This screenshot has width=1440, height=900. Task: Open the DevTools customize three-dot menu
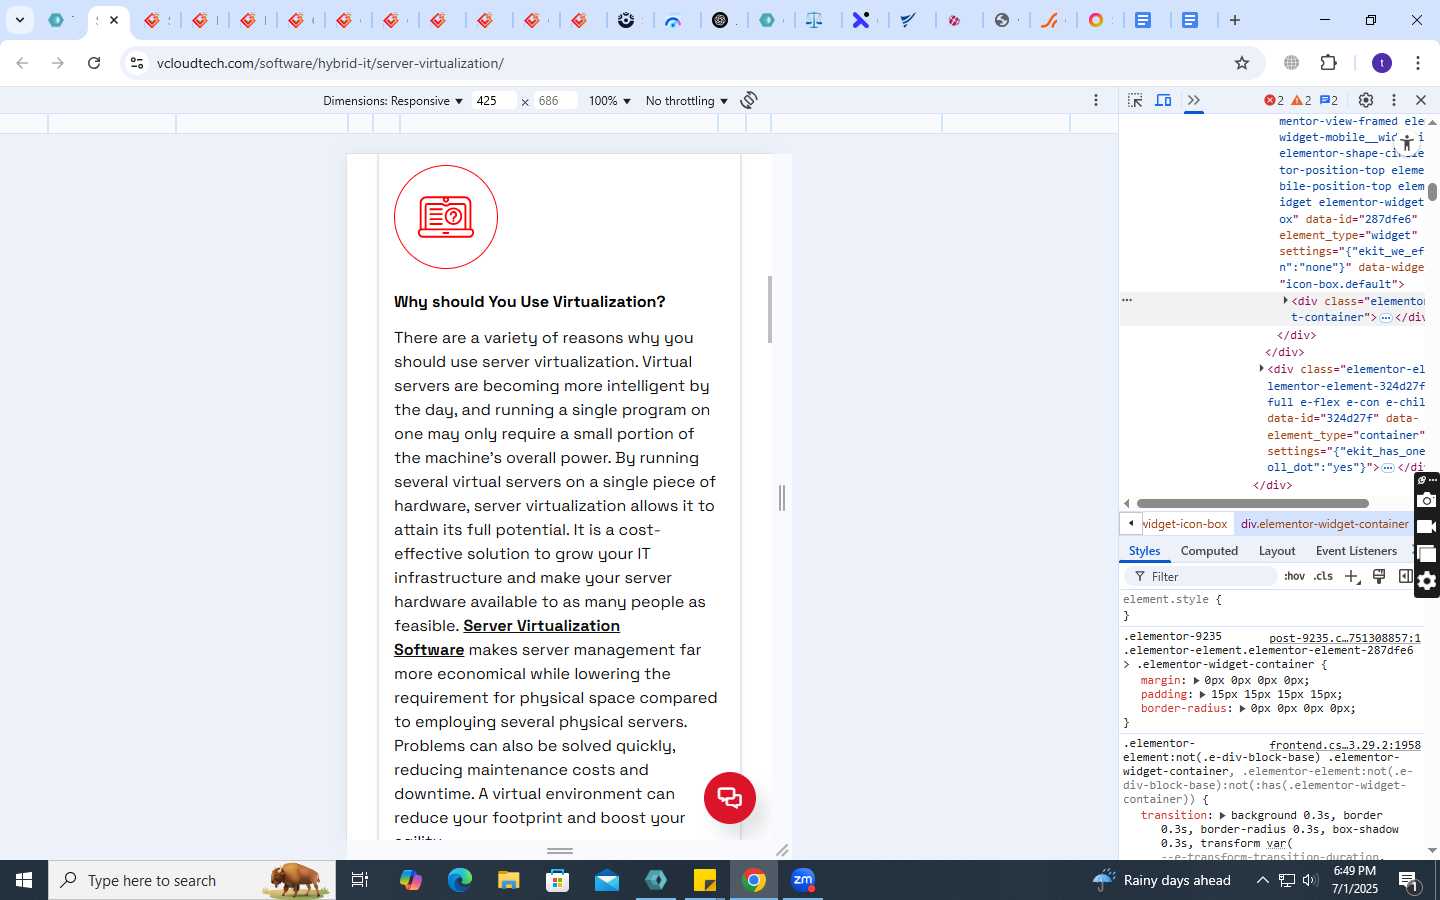pos(1394,100)
